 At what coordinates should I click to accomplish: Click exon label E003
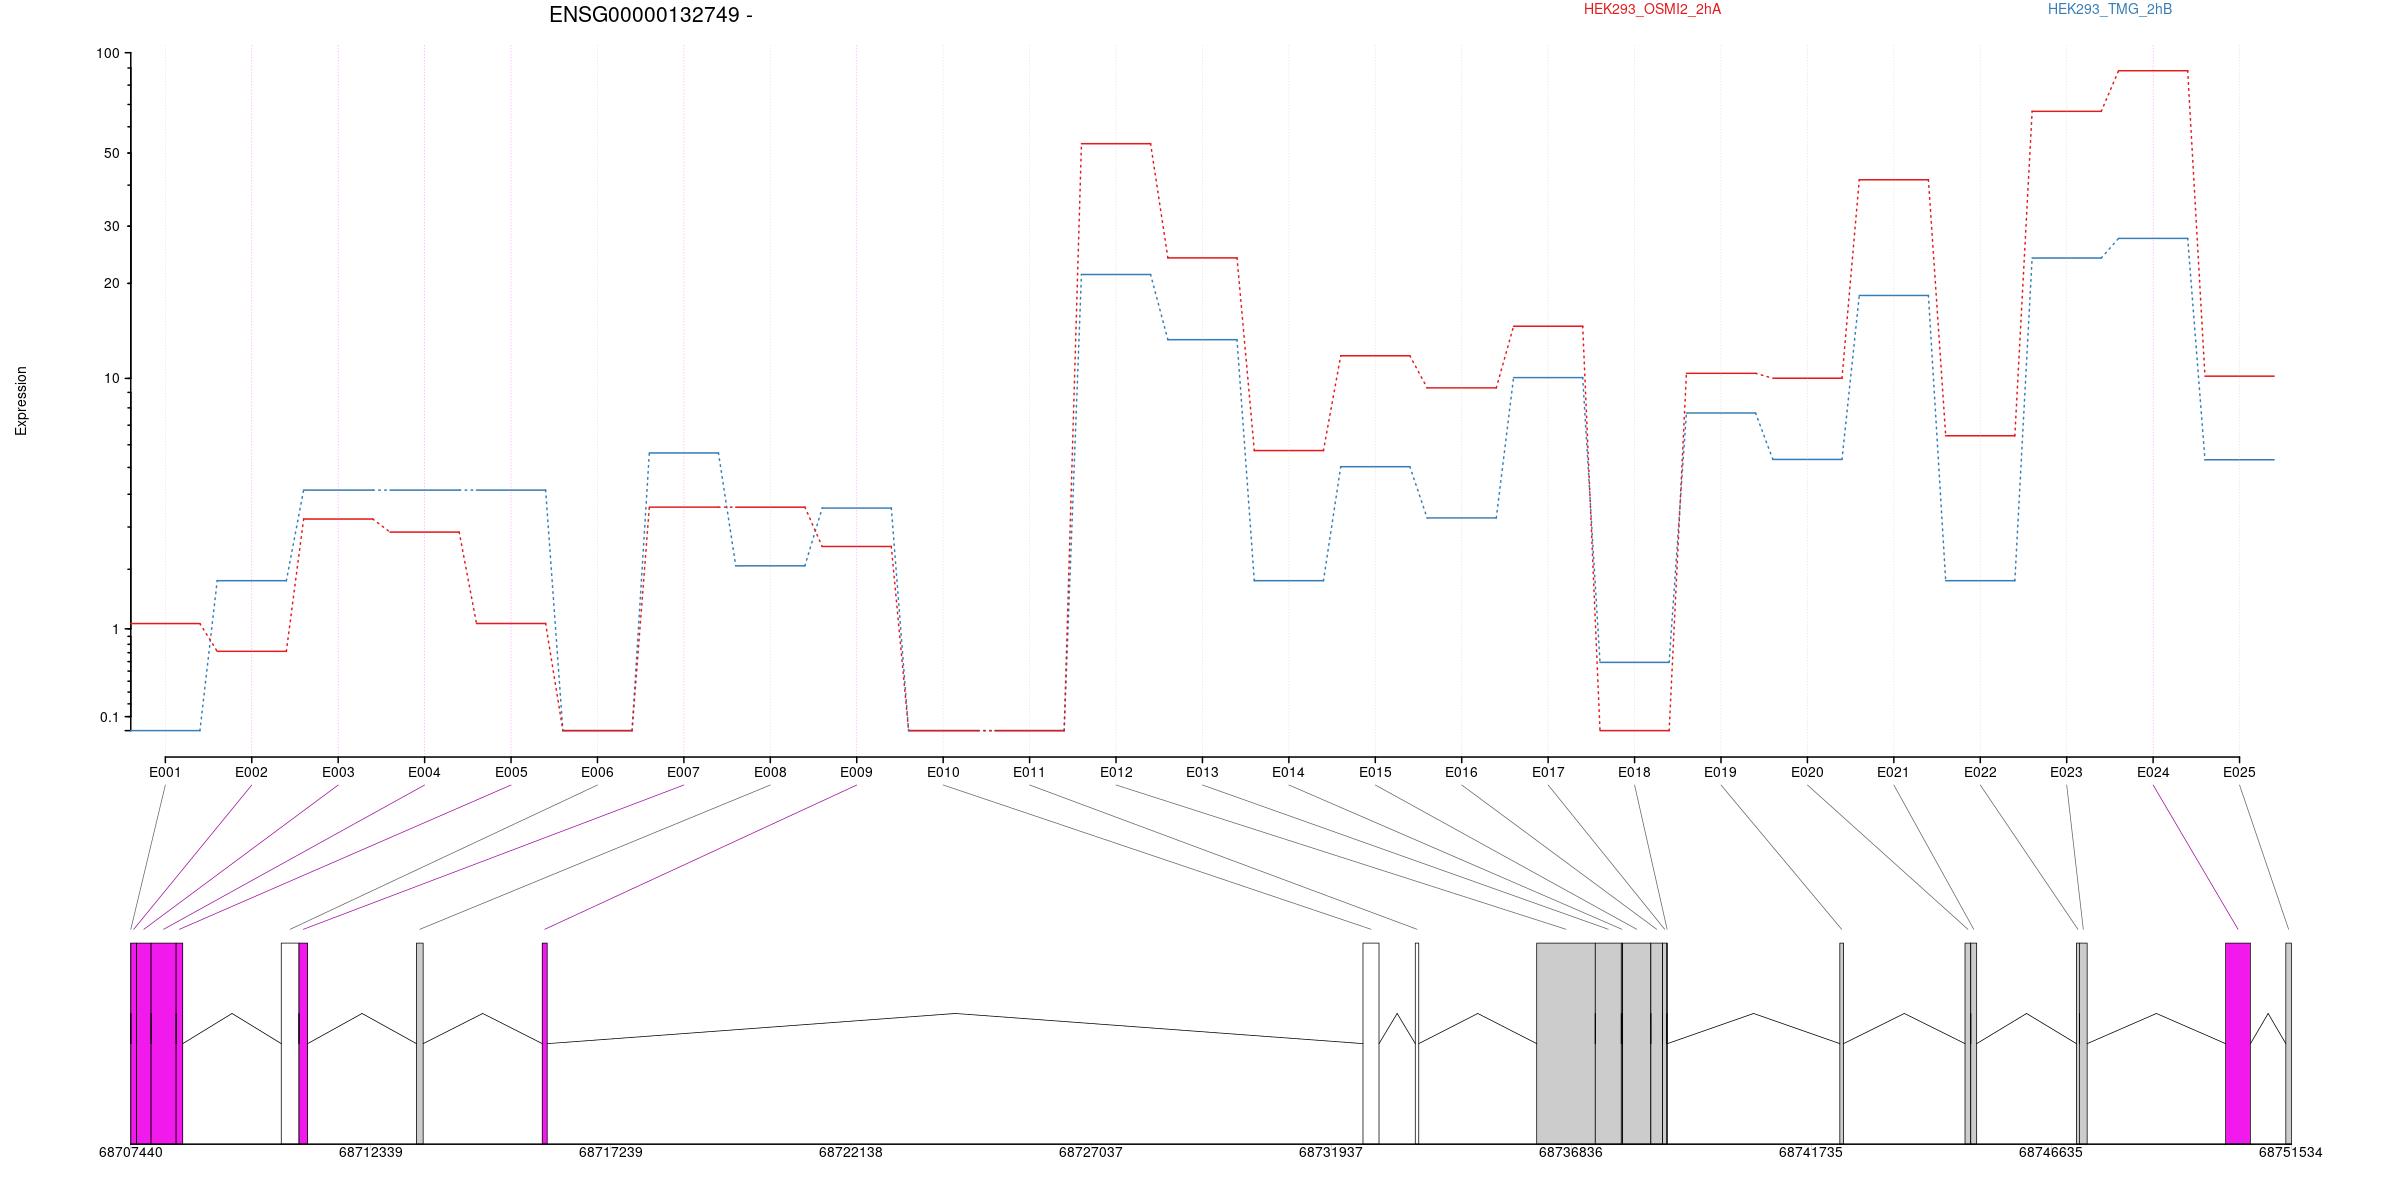(338, 772)
